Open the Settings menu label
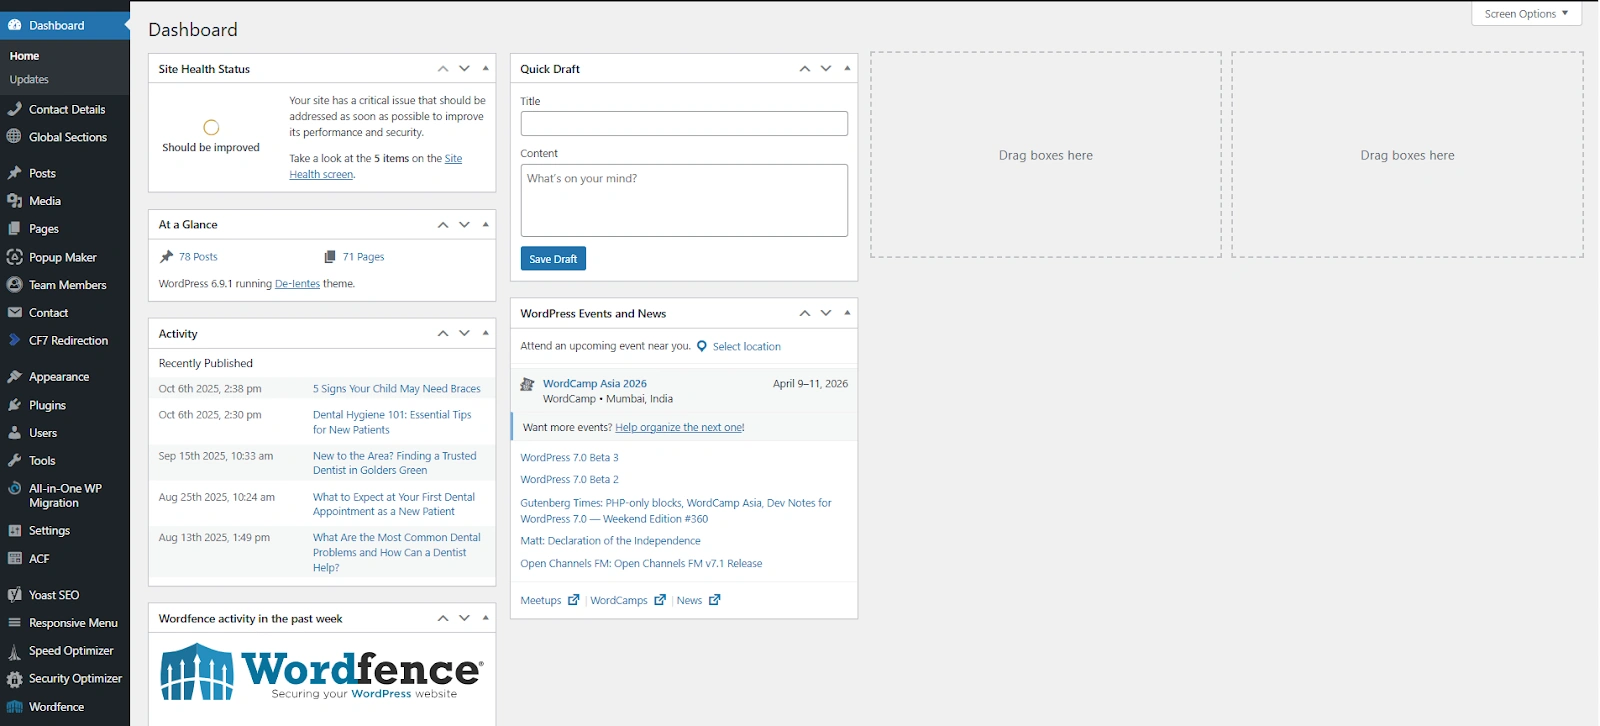The image size is (1600, 726). pyautogui.click(x=49, y=531)
